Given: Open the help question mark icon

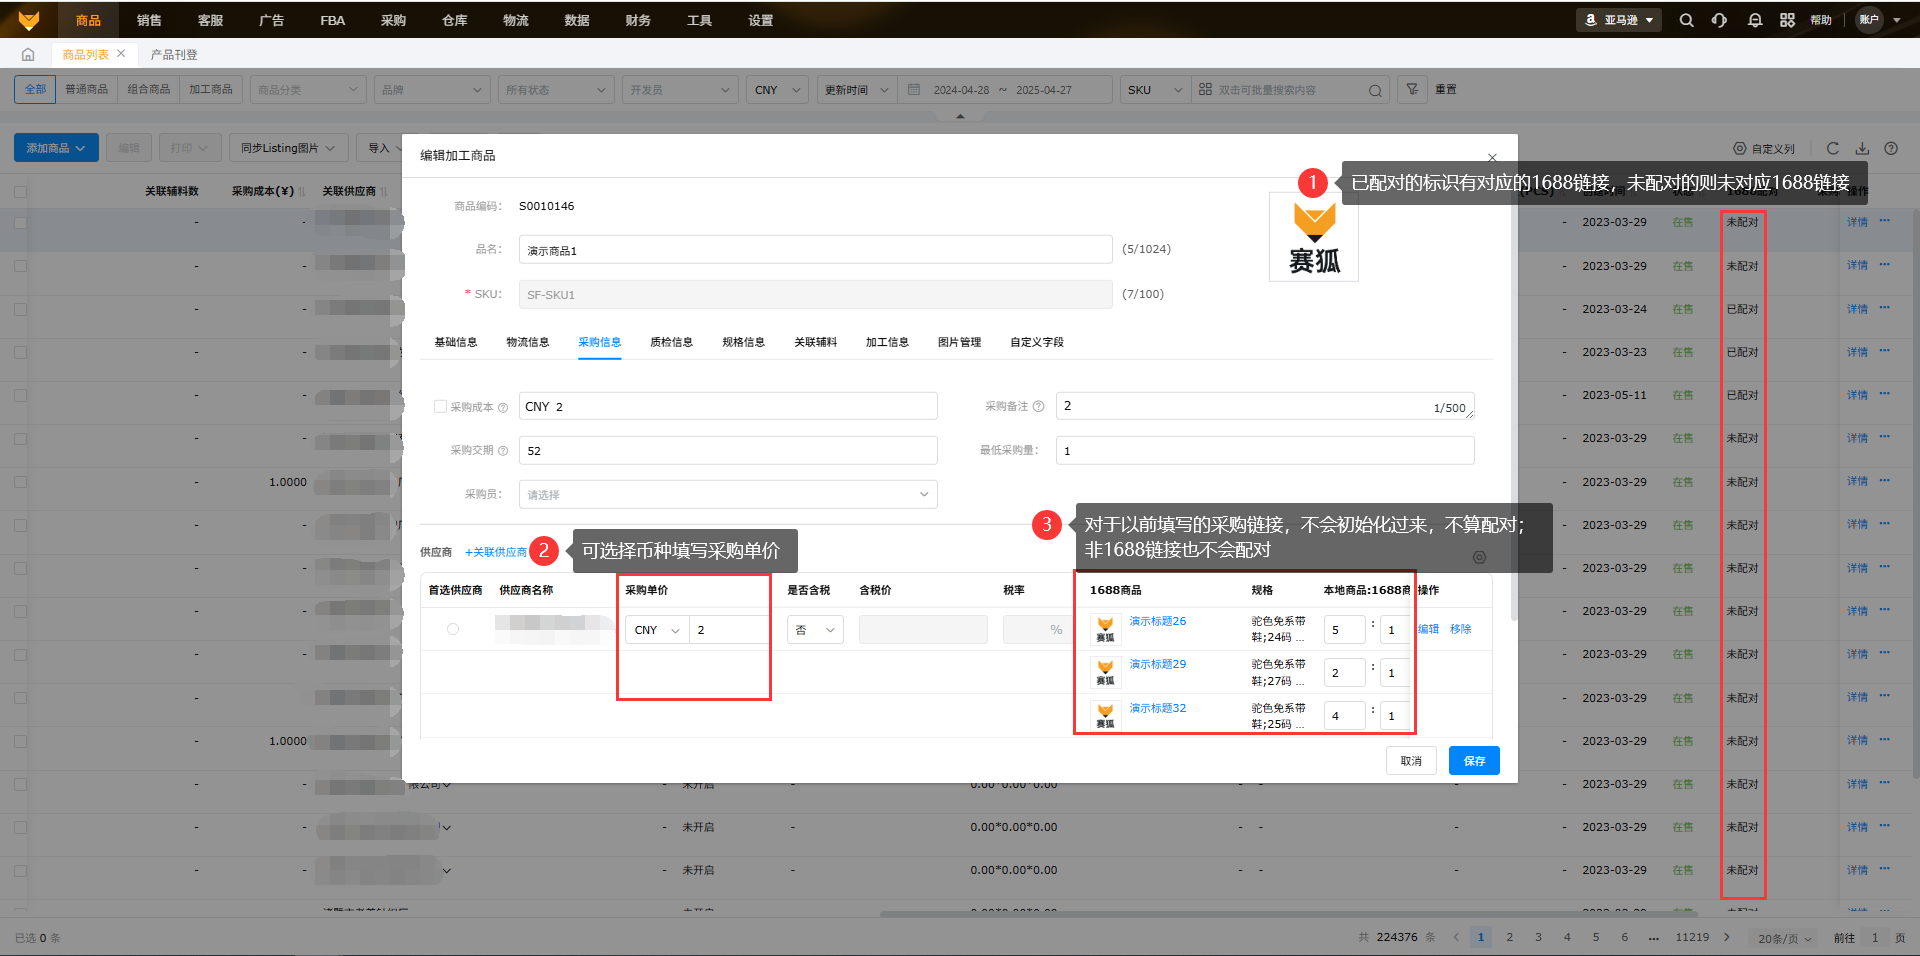Looking at the screenshot, I should (1891, 148).
